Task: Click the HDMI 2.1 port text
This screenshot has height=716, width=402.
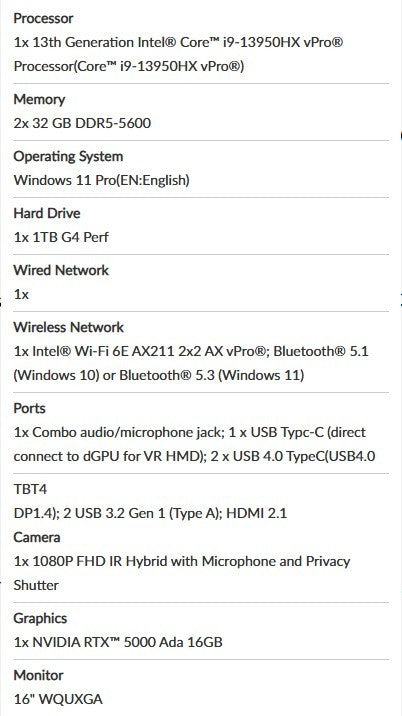Action: pos(257,514)
